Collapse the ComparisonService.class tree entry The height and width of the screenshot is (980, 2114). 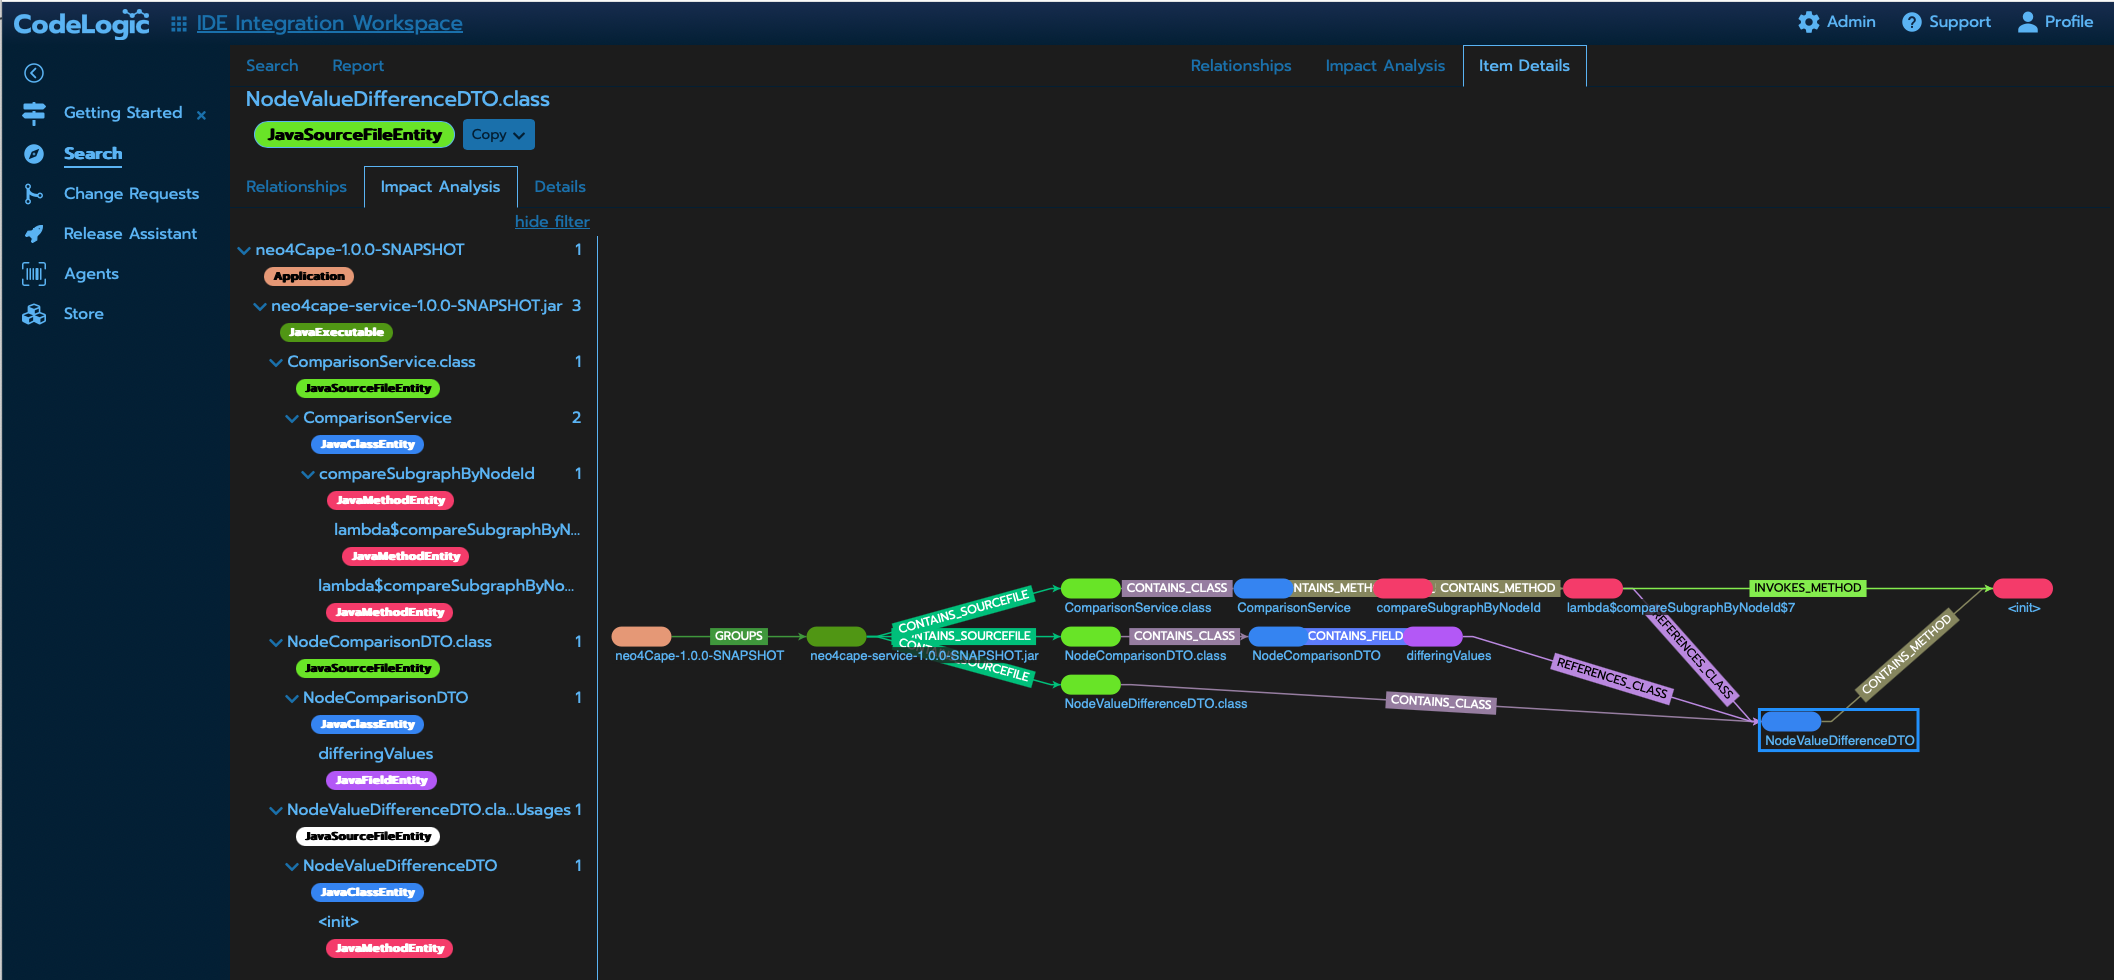click(x=276, y=361)
